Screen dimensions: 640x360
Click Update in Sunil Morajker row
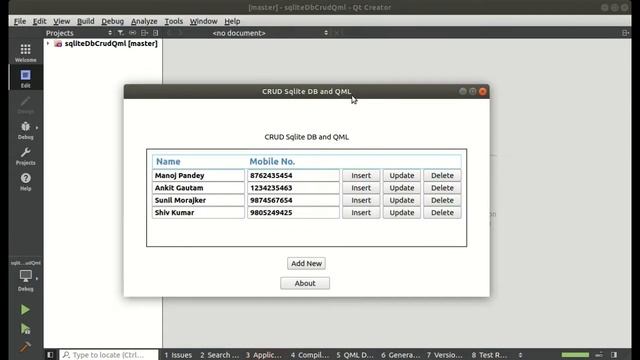(402, 200)
